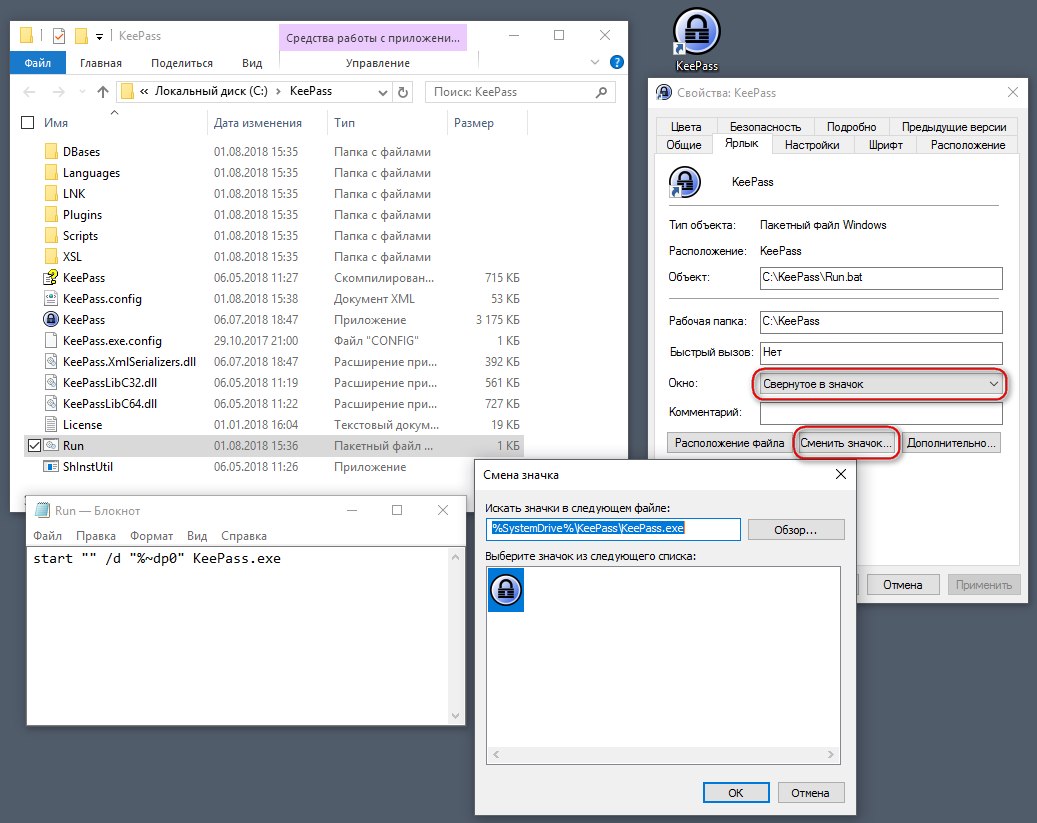Click the KeePass application file icon in Explorer
Screen dimensions: 1037x823
click(51, 320)
